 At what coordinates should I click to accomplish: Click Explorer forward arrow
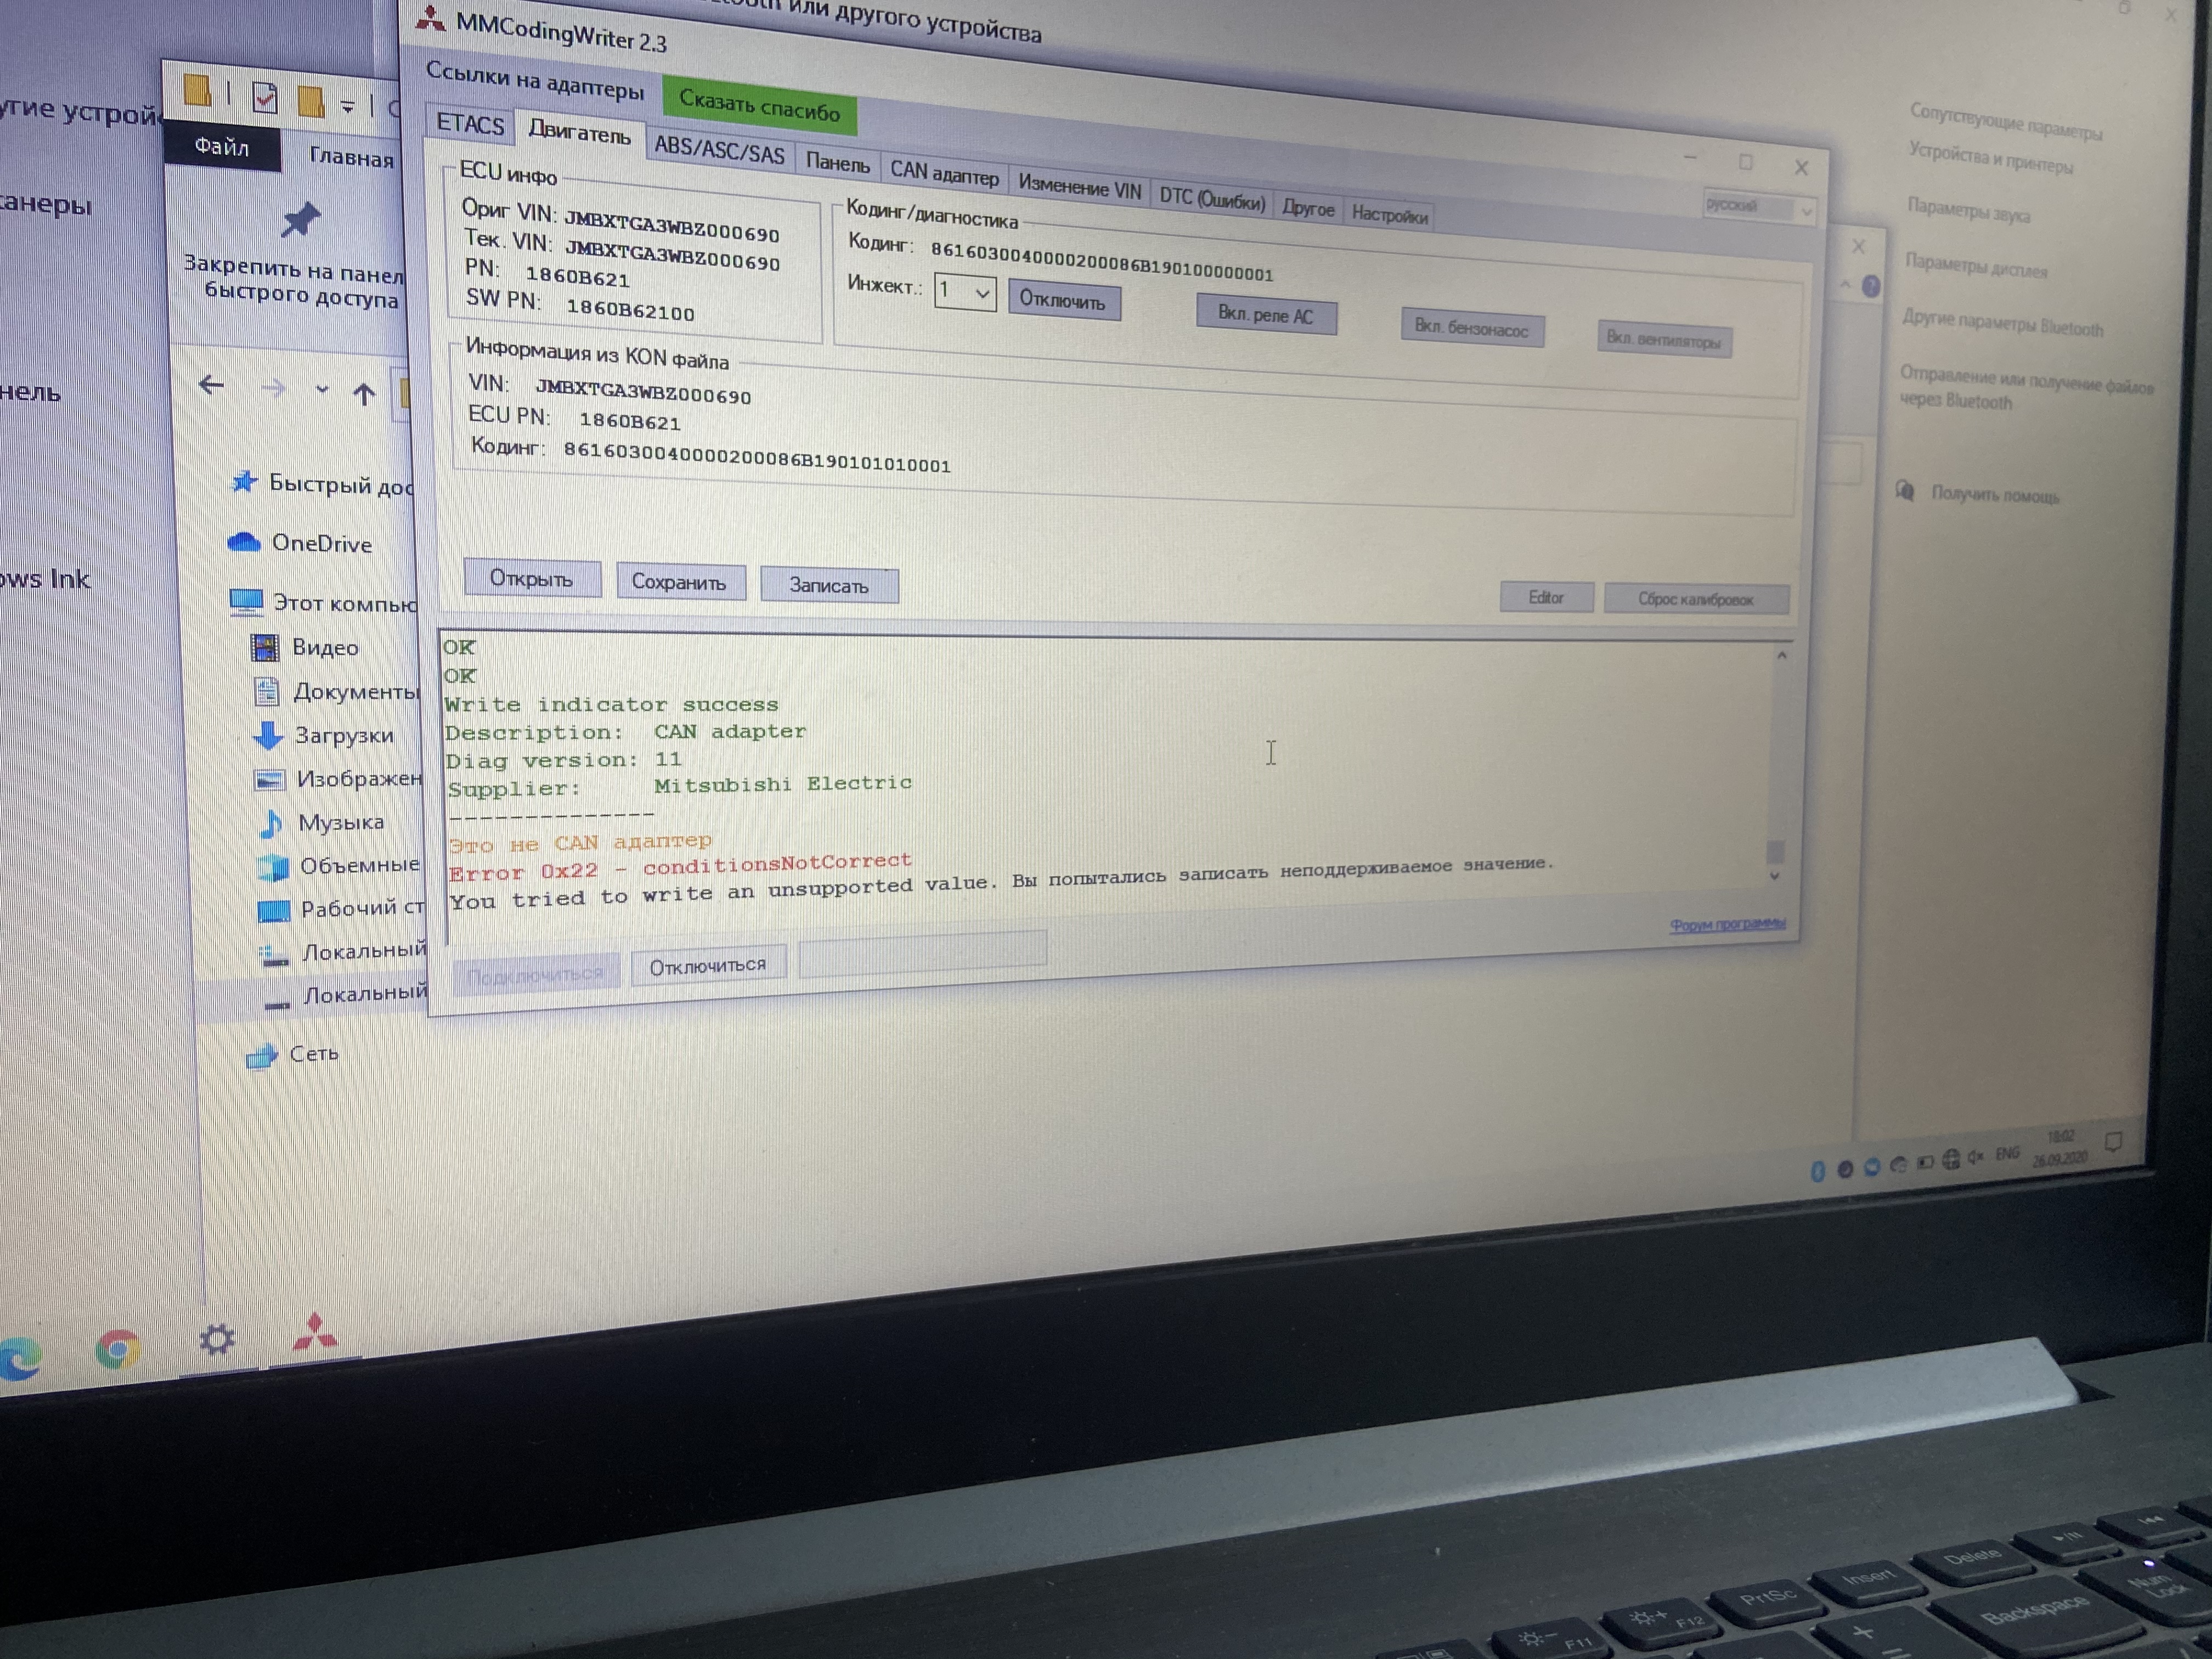point(272,388)
